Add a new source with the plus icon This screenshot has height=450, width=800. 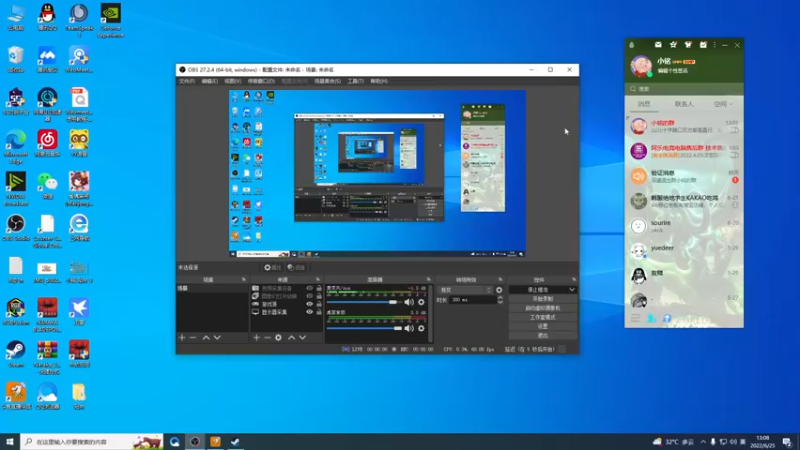(257, 337)
